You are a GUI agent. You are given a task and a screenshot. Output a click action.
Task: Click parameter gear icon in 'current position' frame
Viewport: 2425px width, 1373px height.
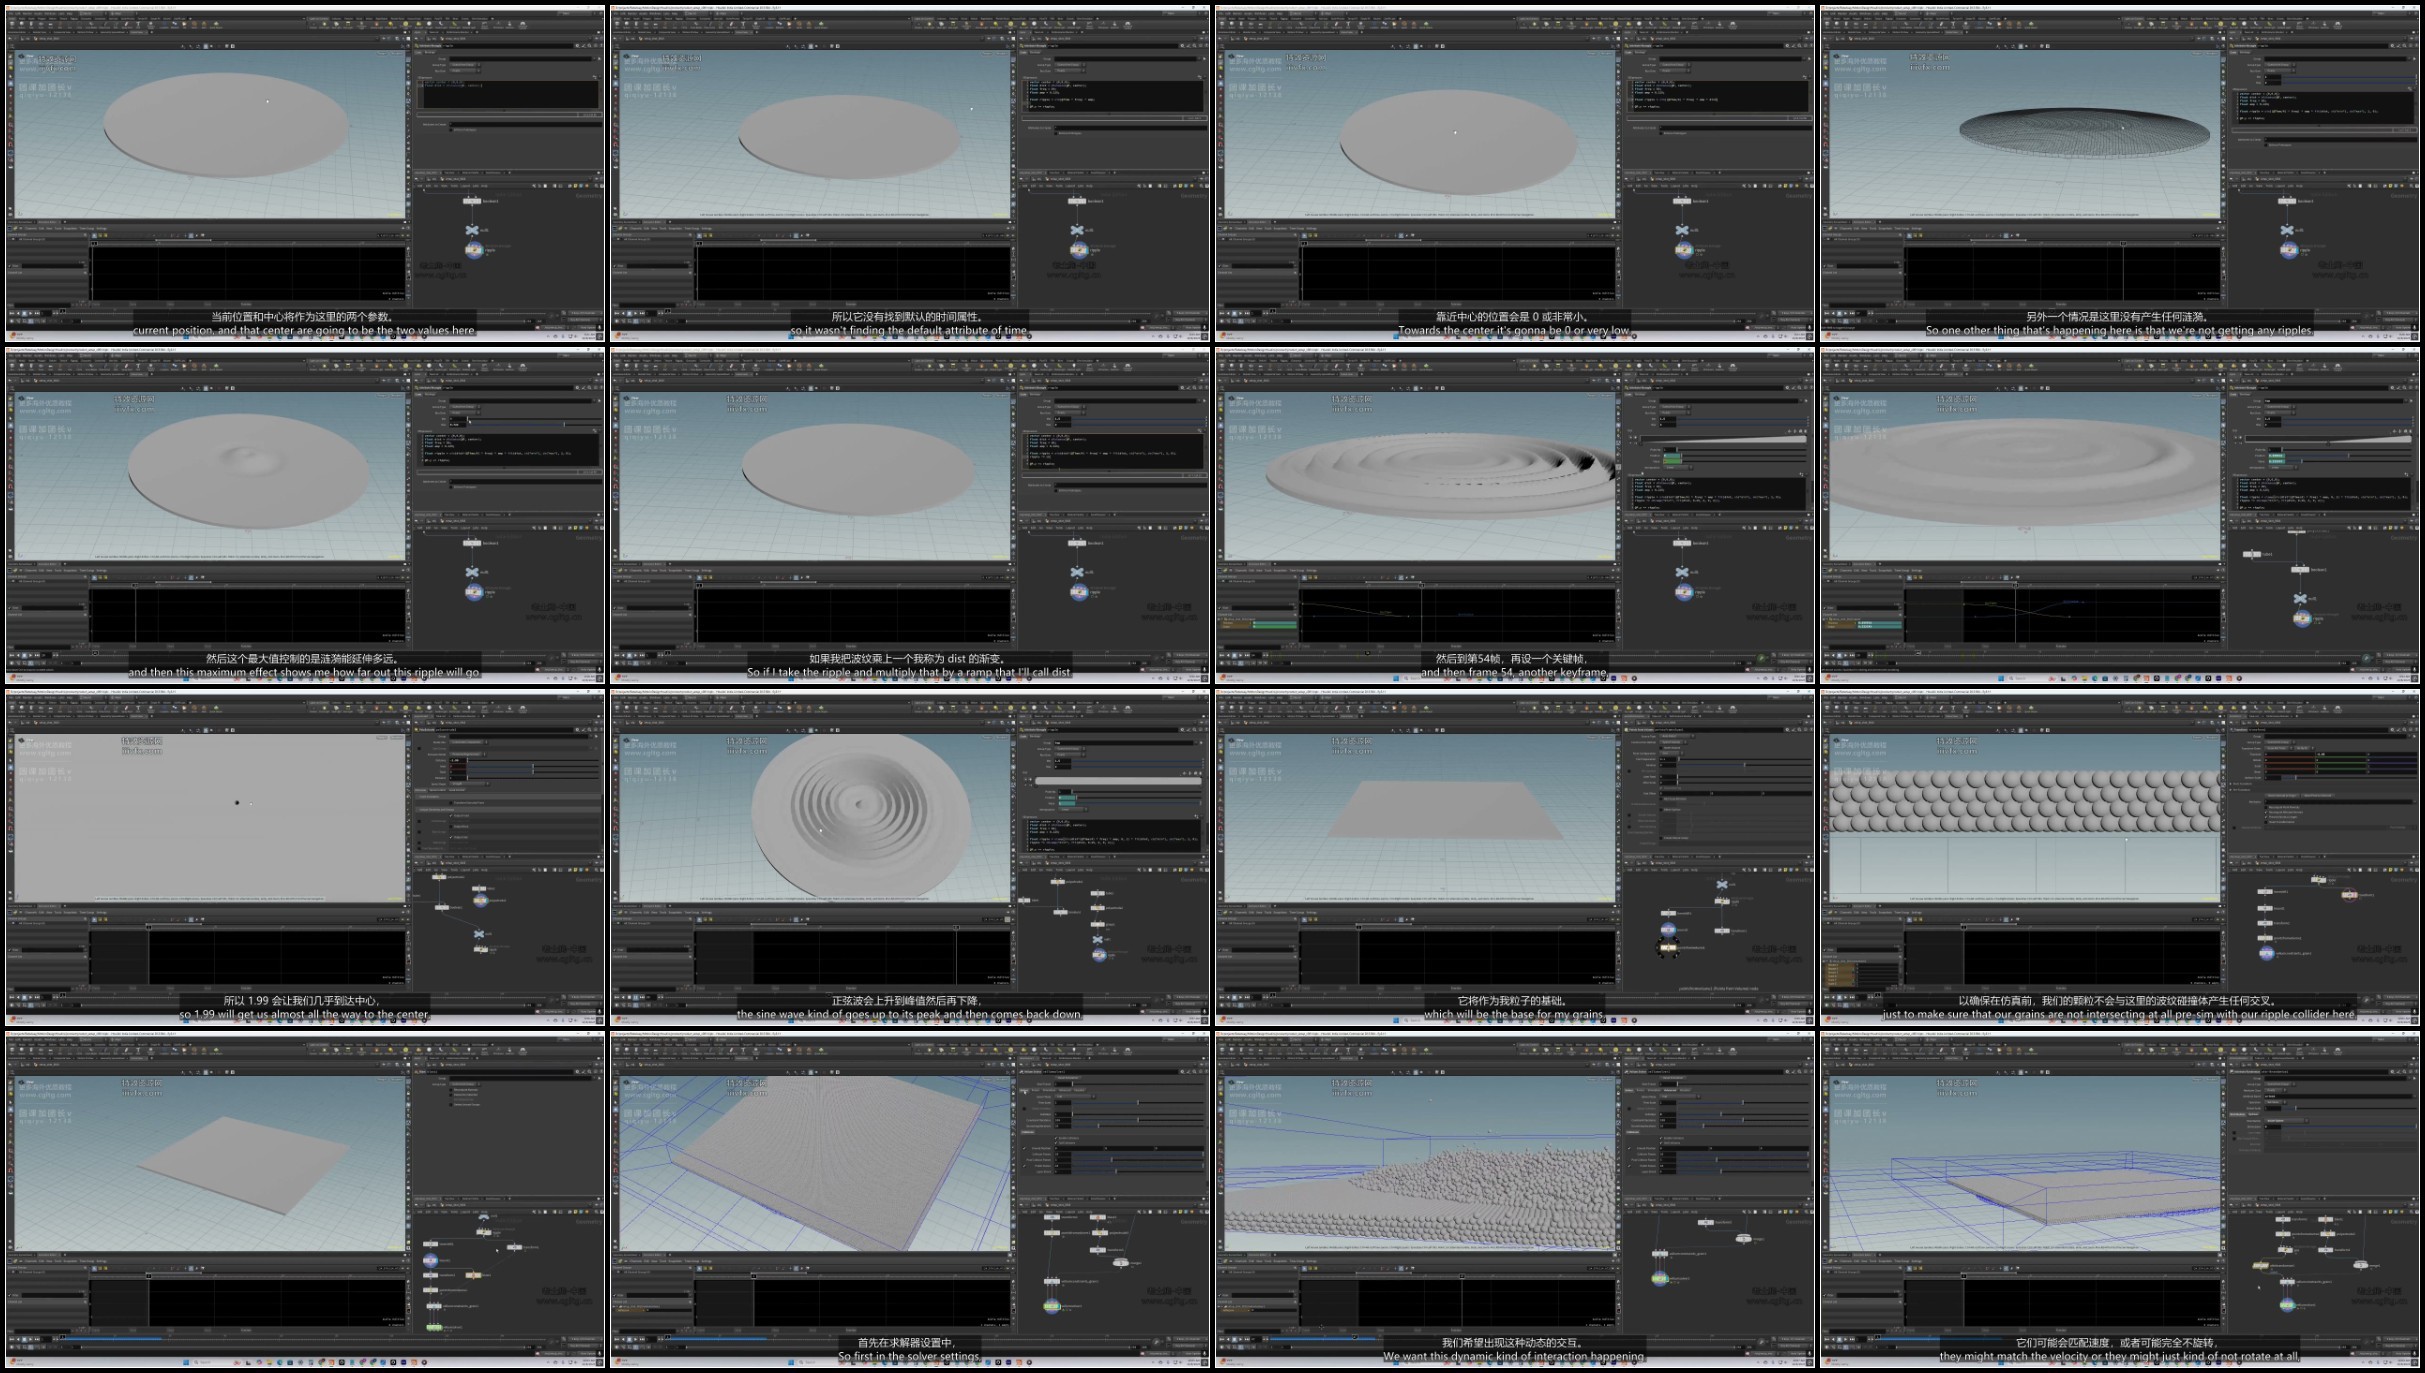pyautogui.click(x=576, y=45)
